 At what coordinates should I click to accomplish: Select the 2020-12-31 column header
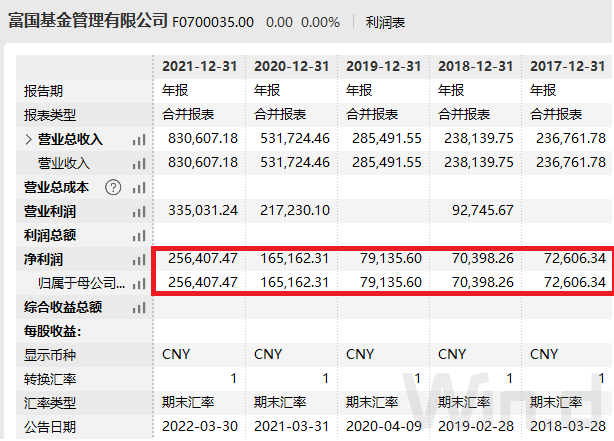[292, 66]
